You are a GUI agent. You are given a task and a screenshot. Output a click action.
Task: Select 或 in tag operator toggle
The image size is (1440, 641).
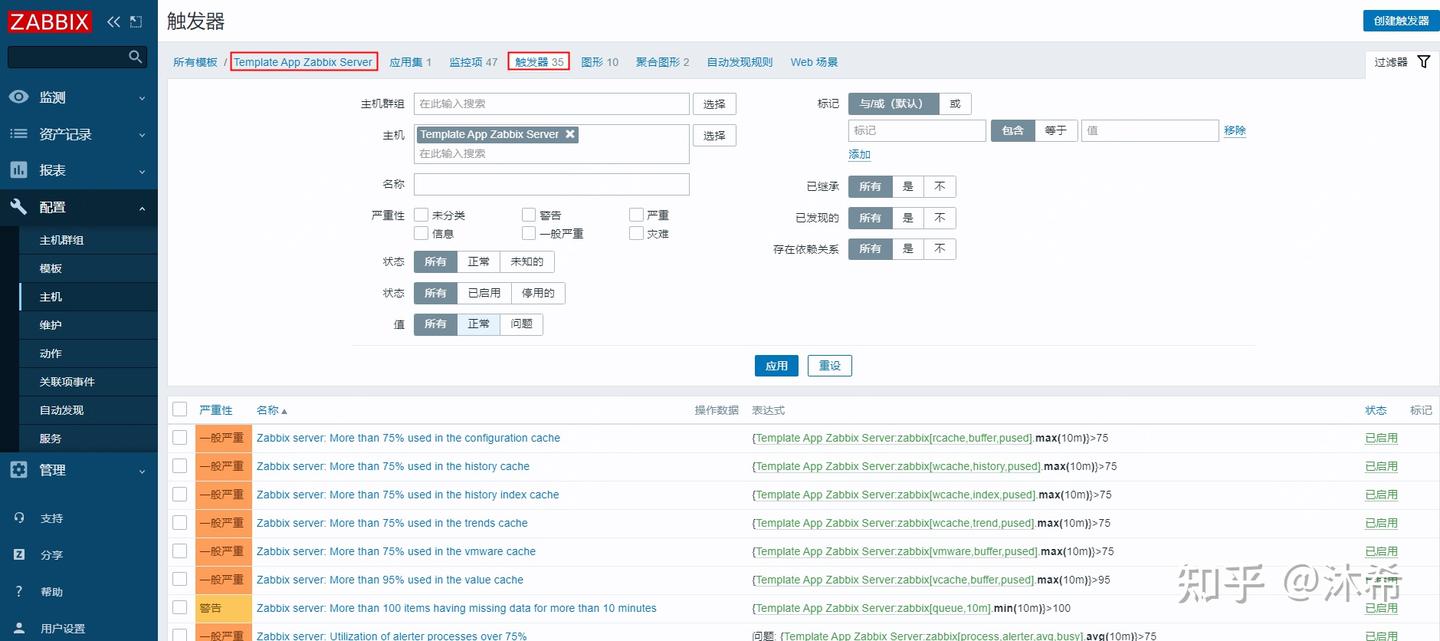tap(955, 103)
